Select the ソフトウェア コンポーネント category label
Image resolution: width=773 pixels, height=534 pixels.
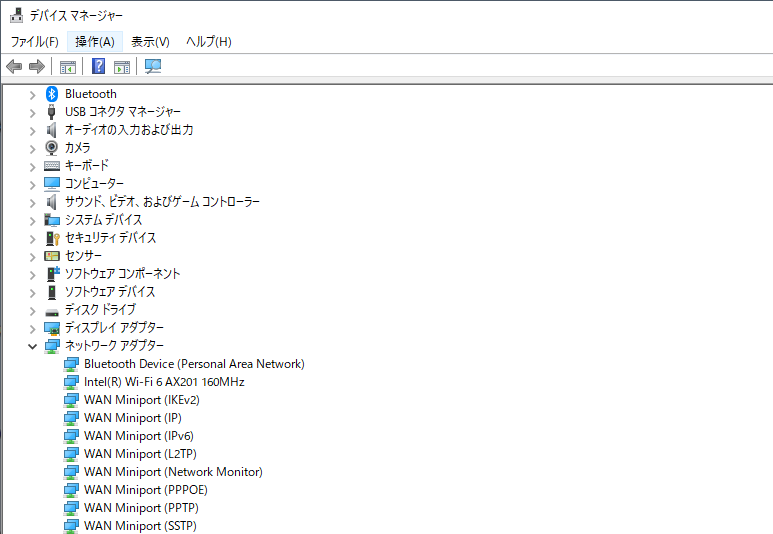(x=122, y=274)
